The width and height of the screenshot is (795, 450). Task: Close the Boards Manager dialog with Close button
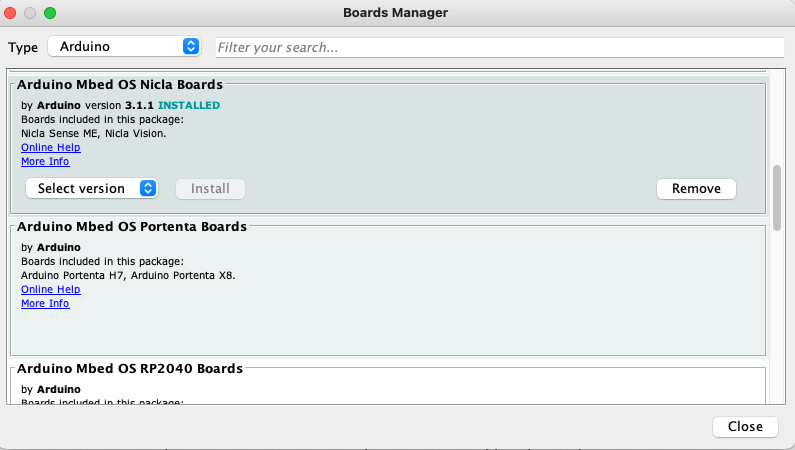click(745, 427)
